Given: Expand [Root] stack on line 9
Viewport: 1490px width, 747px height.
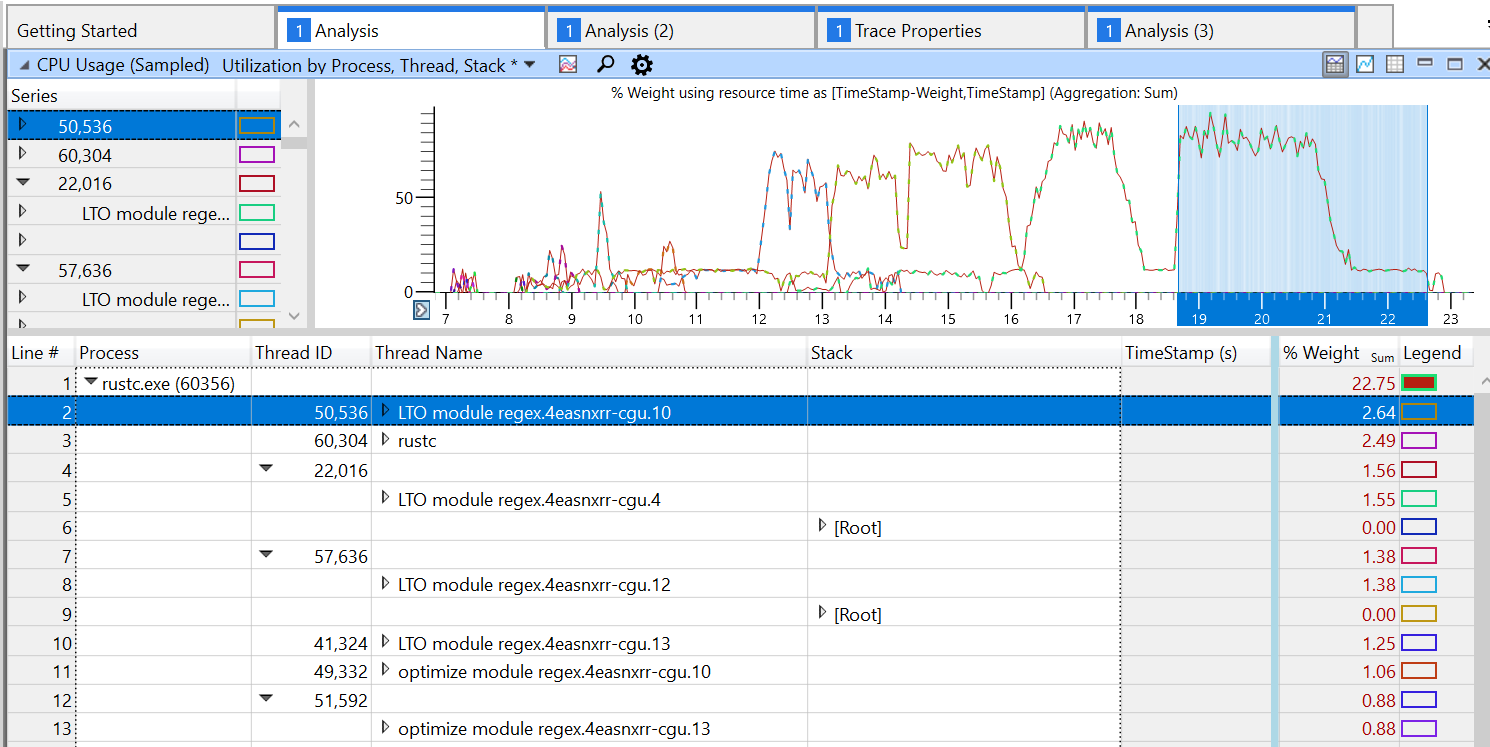Looking at the screenshot, I should coord(822,613).
